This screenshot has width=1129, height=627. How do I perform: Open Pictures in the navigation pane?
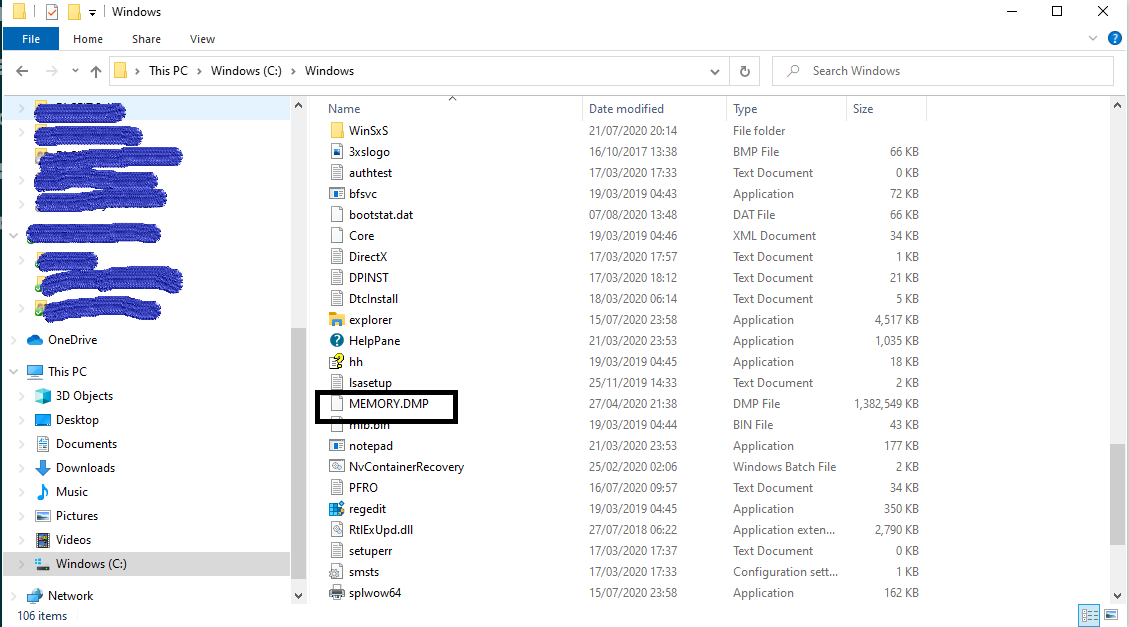pyautogui.click(x=77, y=516)
